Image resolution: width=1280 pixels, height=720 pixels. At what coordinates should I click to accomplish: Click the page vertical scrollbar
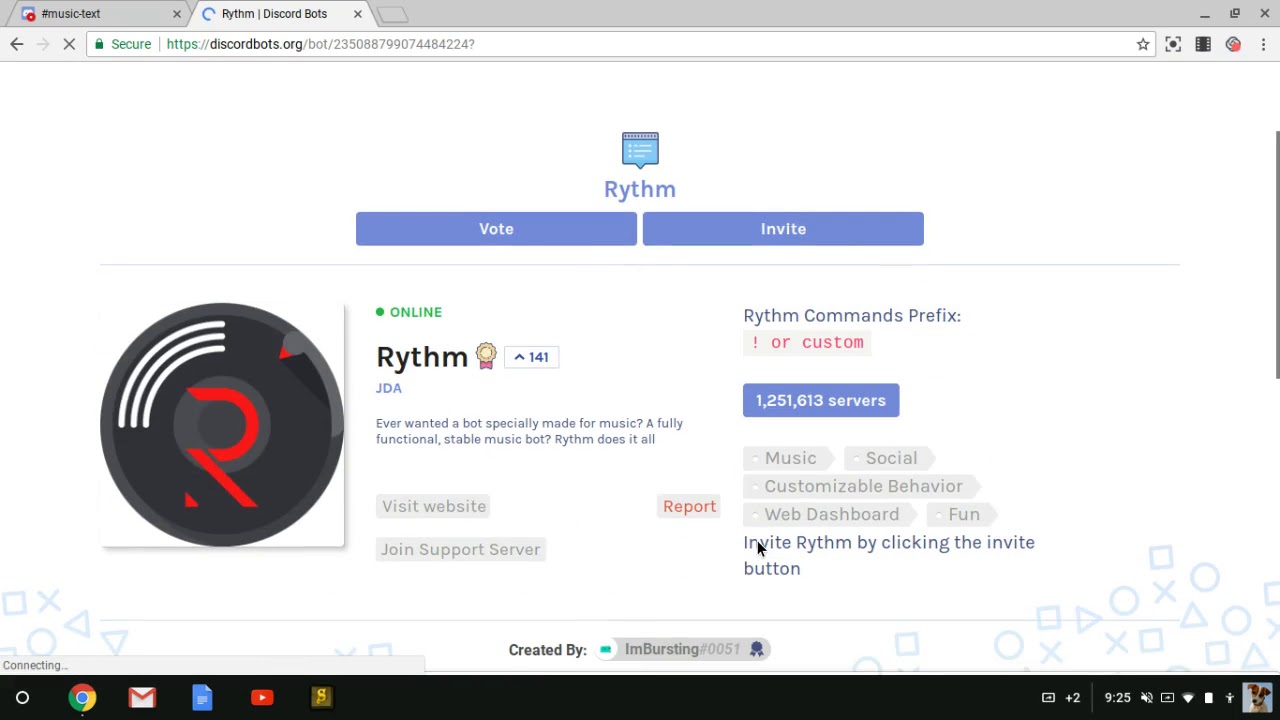(x=1276, y=255)
